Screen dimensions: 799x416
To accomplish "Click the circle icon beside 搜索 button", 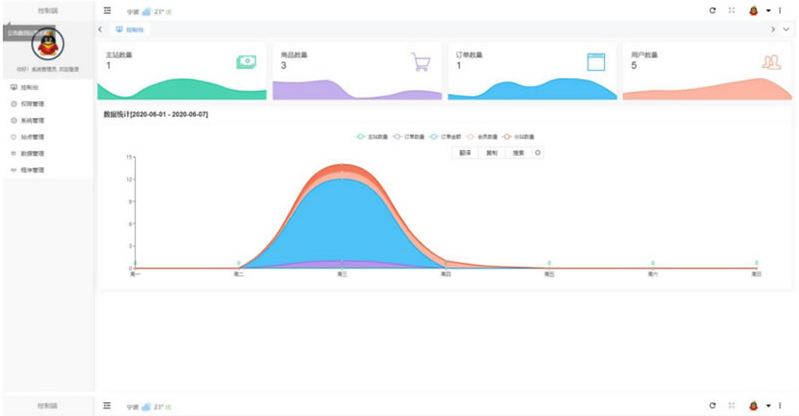I will [538, 152].
